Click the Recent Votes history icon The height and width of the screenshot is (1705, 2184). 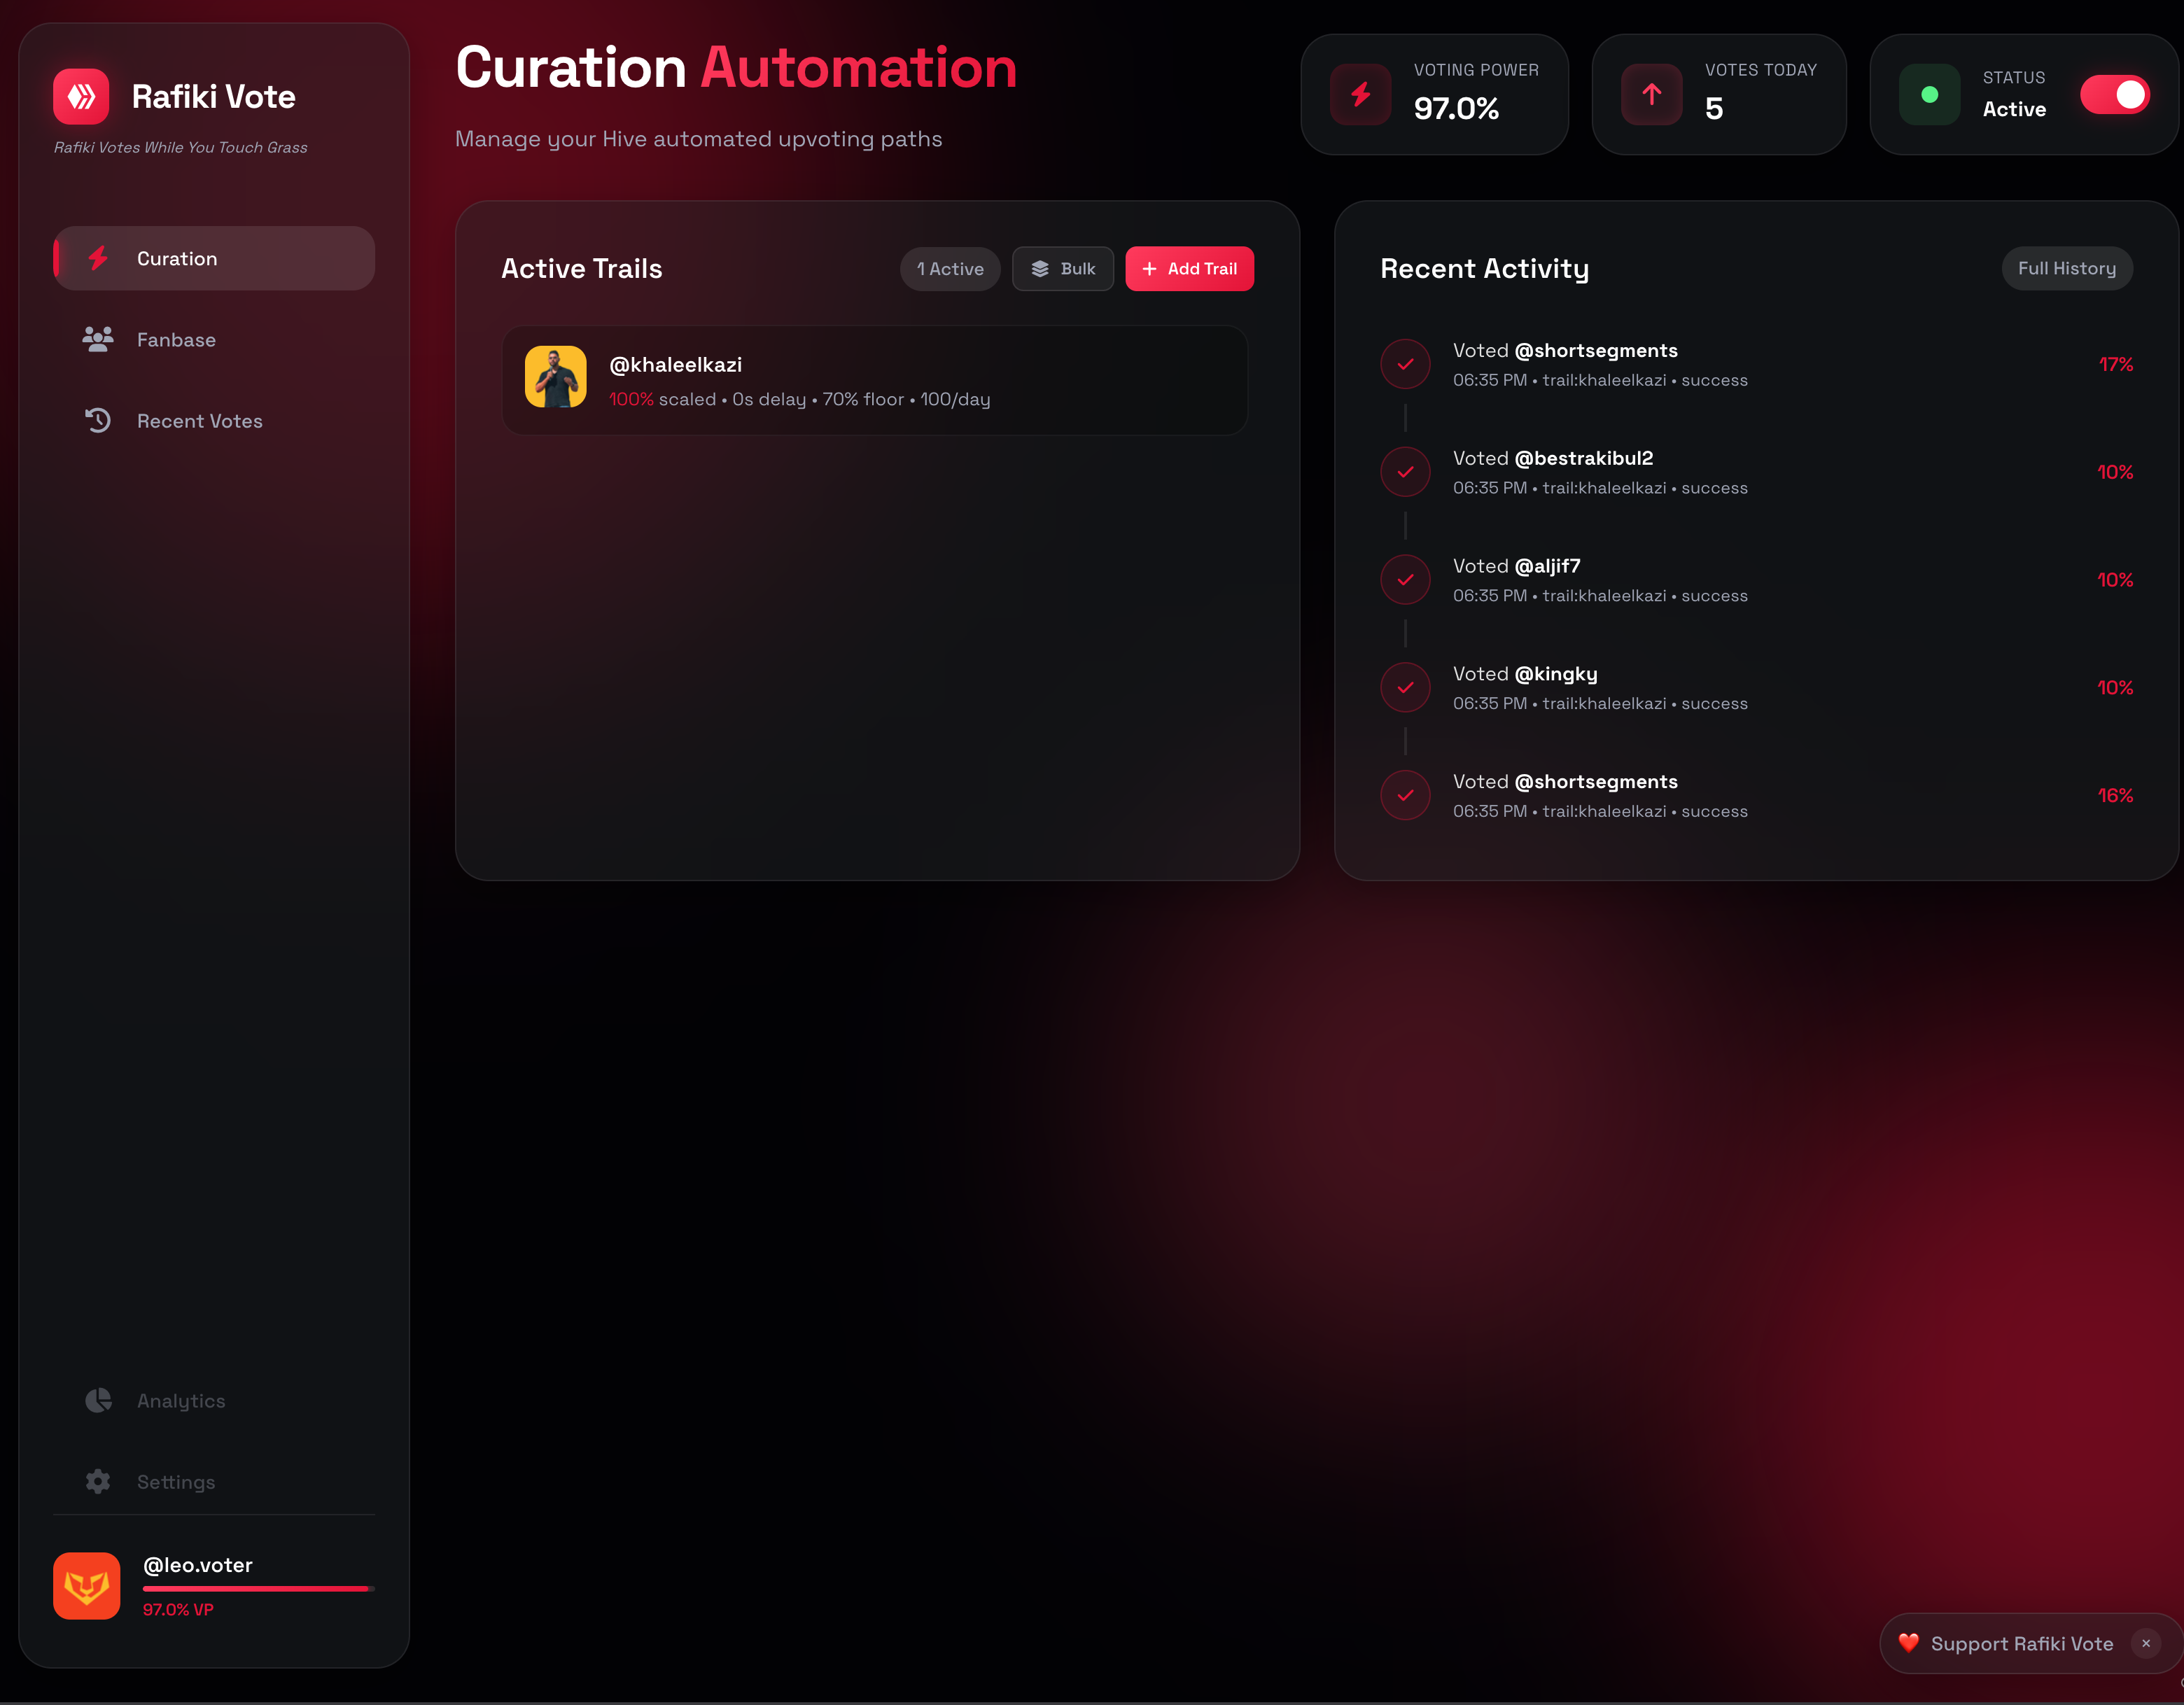[98, 421]
